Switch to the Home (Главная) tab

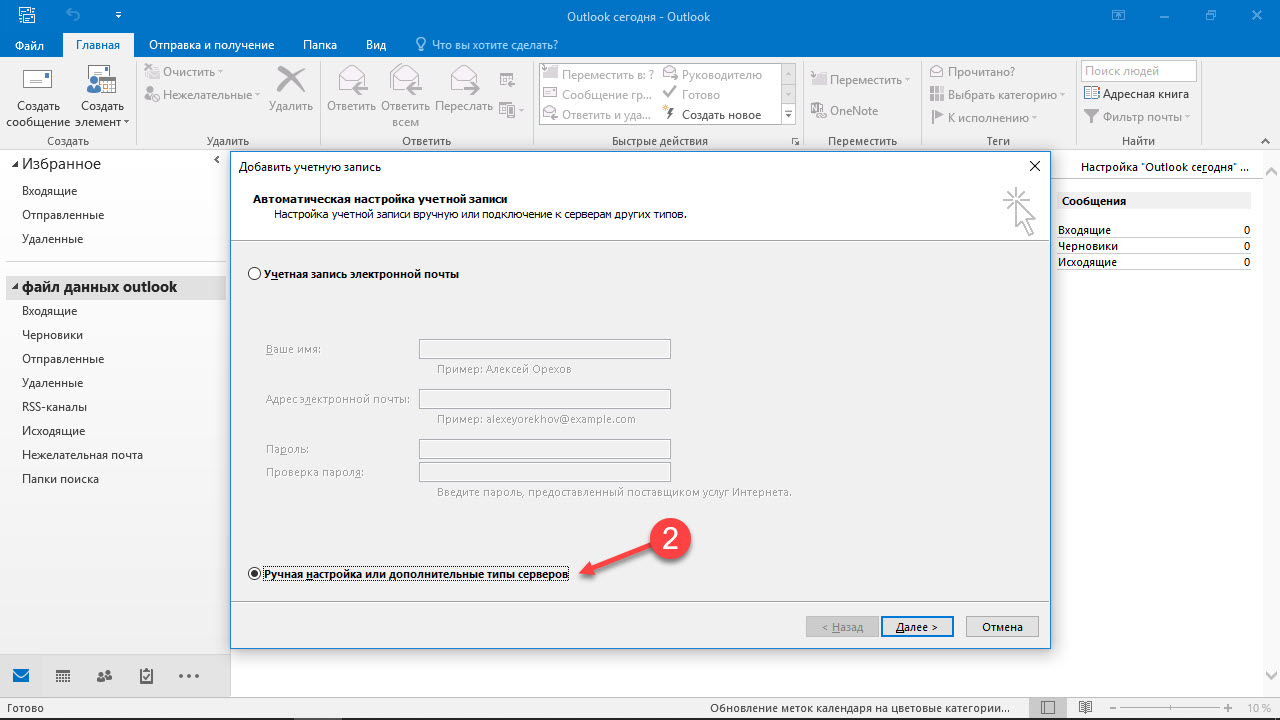coord(98,45)
